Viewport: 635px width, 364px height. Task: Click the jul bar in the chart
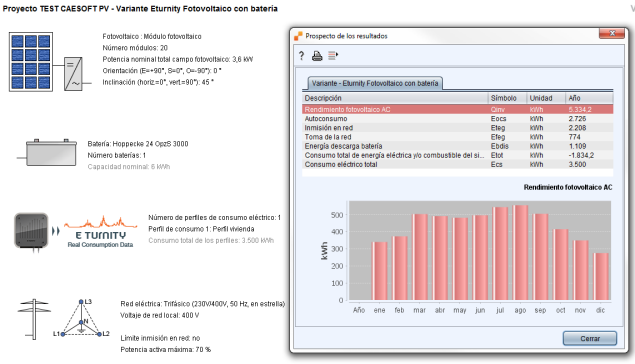tap(500, 253)
